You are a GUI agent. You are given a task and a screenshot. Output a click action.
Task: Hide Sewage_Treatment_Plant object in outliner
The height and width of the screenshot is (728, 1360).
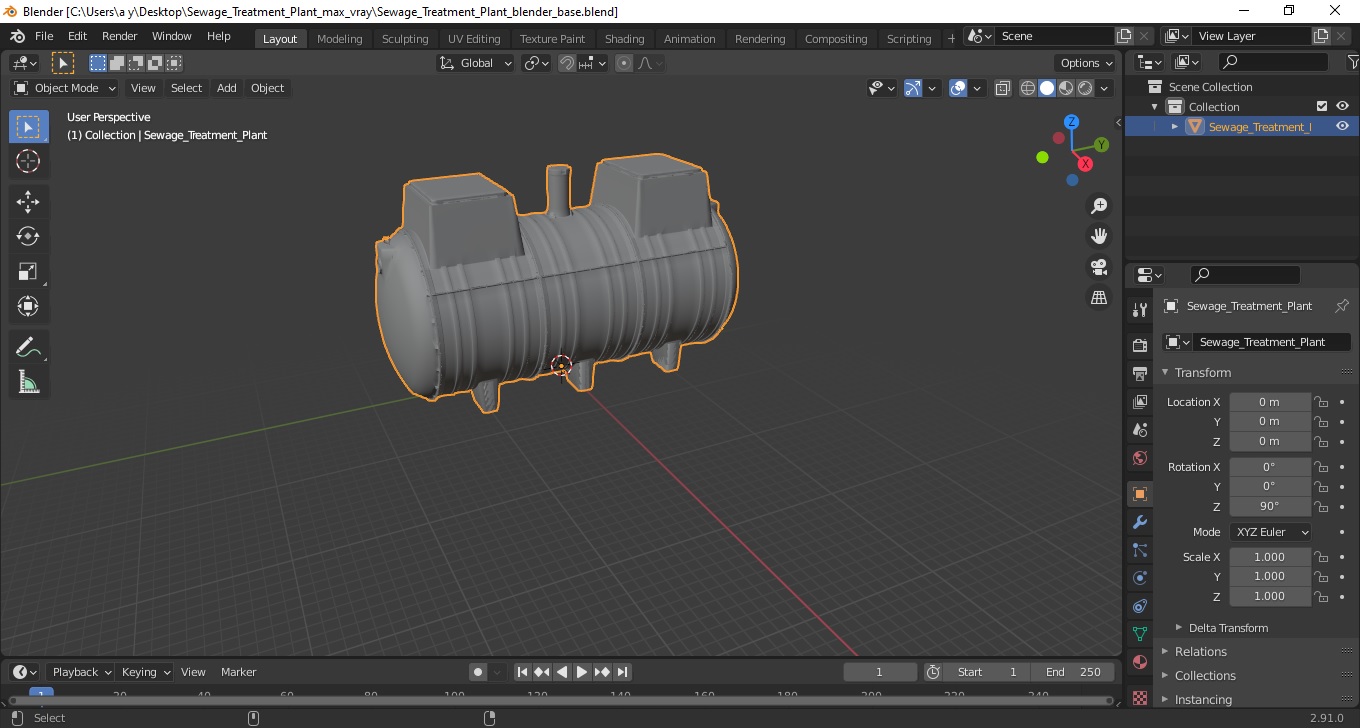[x=1342, y=126]
